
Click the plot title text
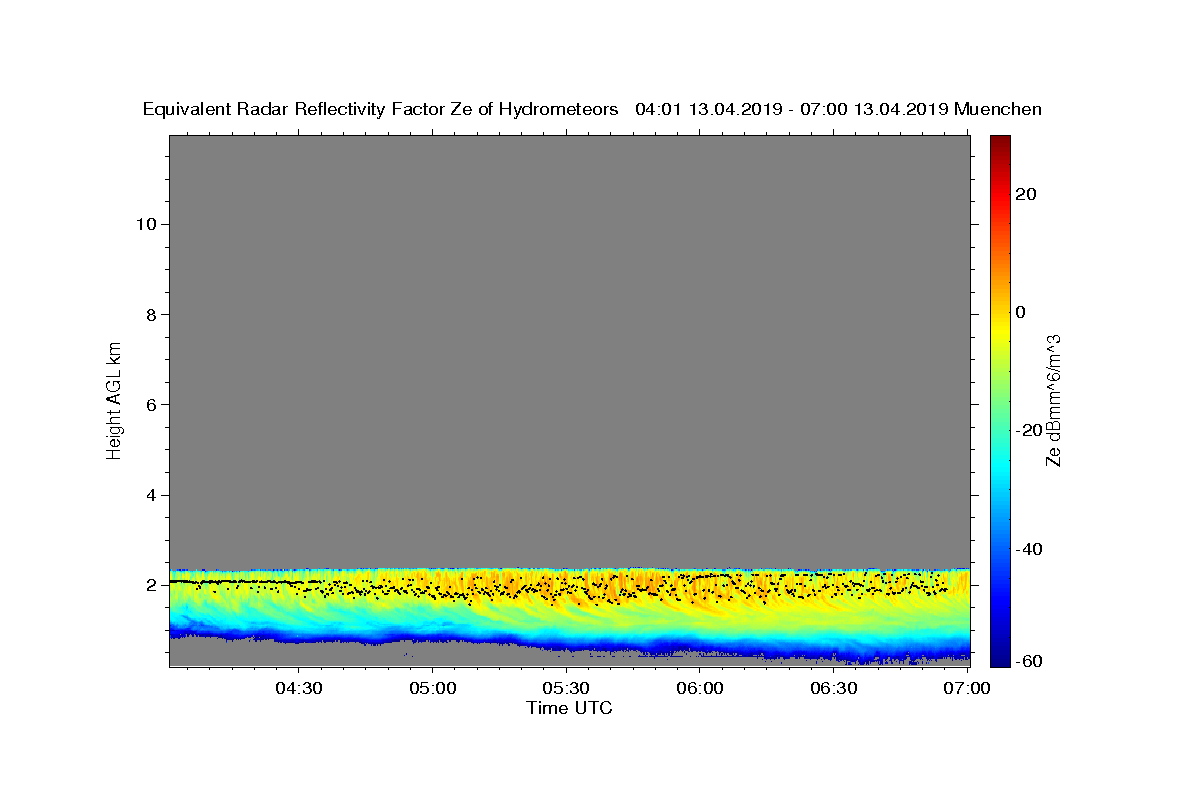point(592,110)
